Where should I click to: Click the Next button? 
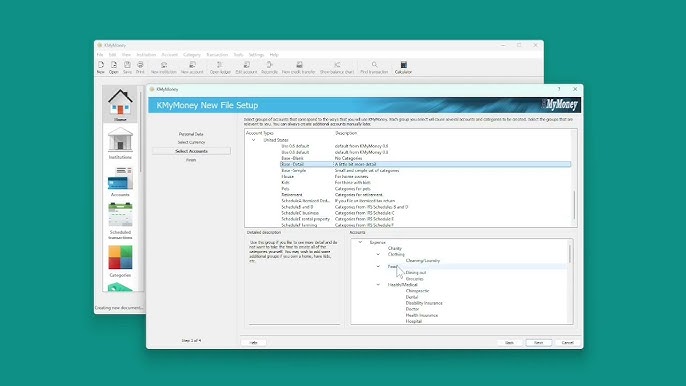point(539,343)
